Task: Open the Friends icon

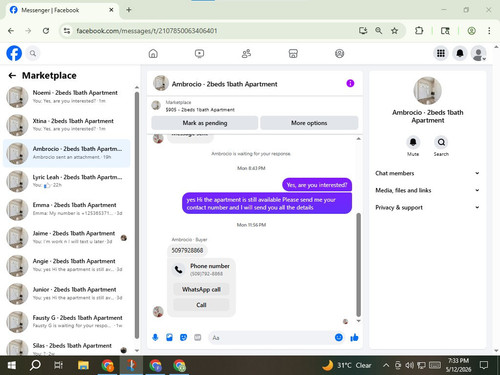Action: tap(246, 54)
